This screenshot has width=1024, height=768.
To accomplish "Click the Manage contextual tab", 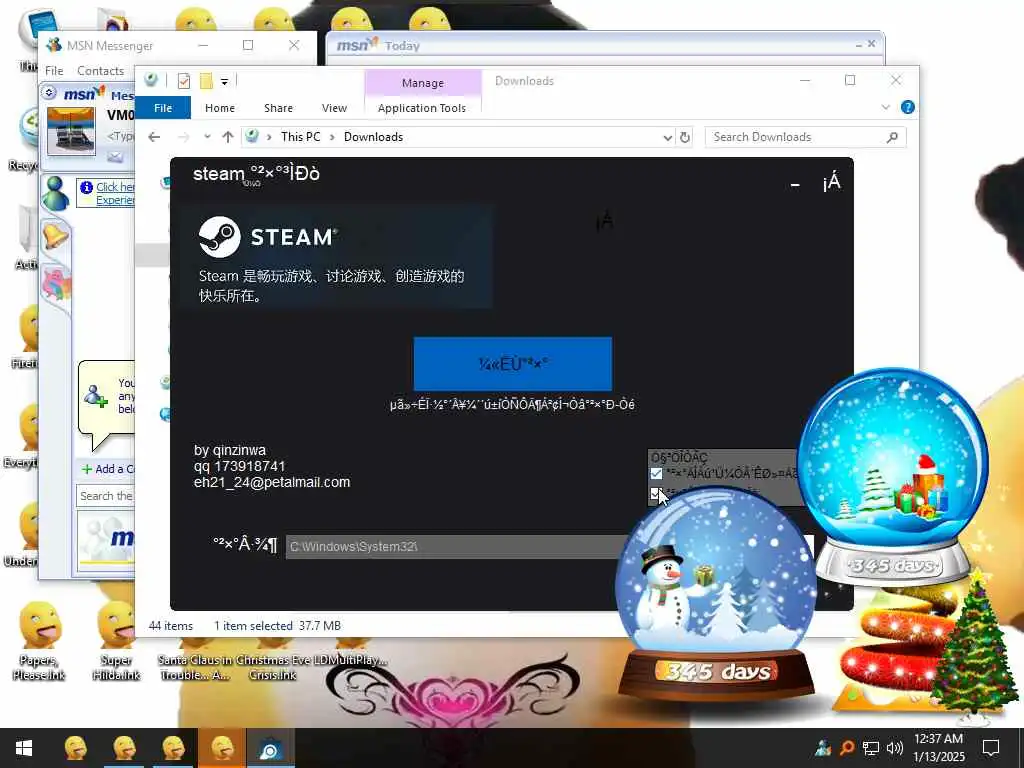I will 423,83.
